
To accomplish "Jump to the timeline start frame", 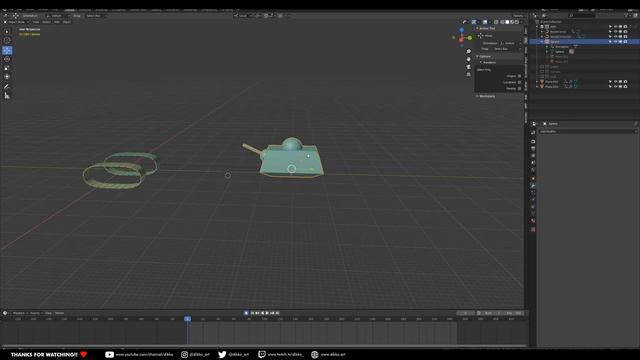I will (x=252, y=313).
